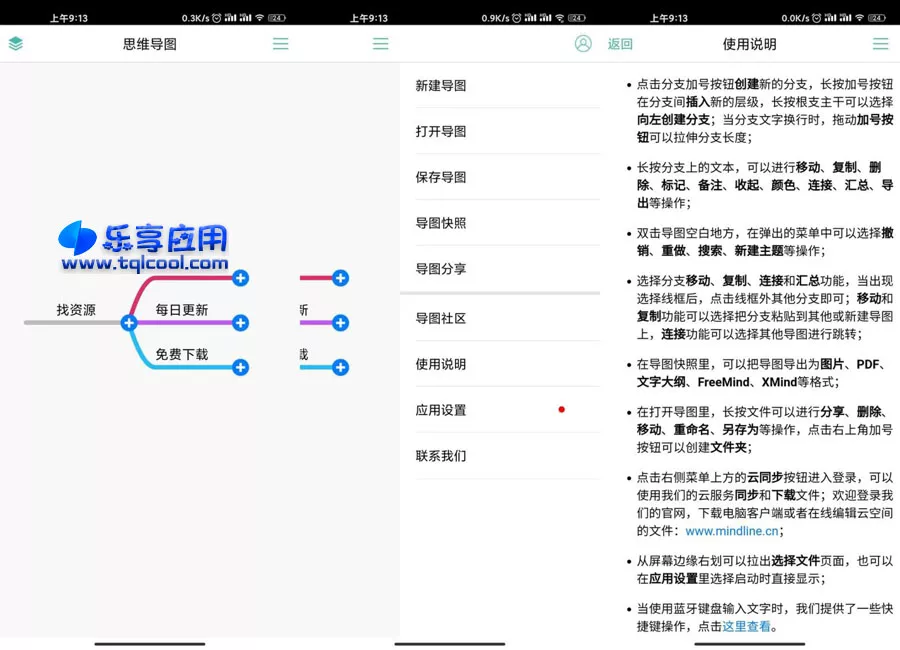Select the 保存导图 menu item
This screenshot has width=900, height=650.
click(441, 177)
